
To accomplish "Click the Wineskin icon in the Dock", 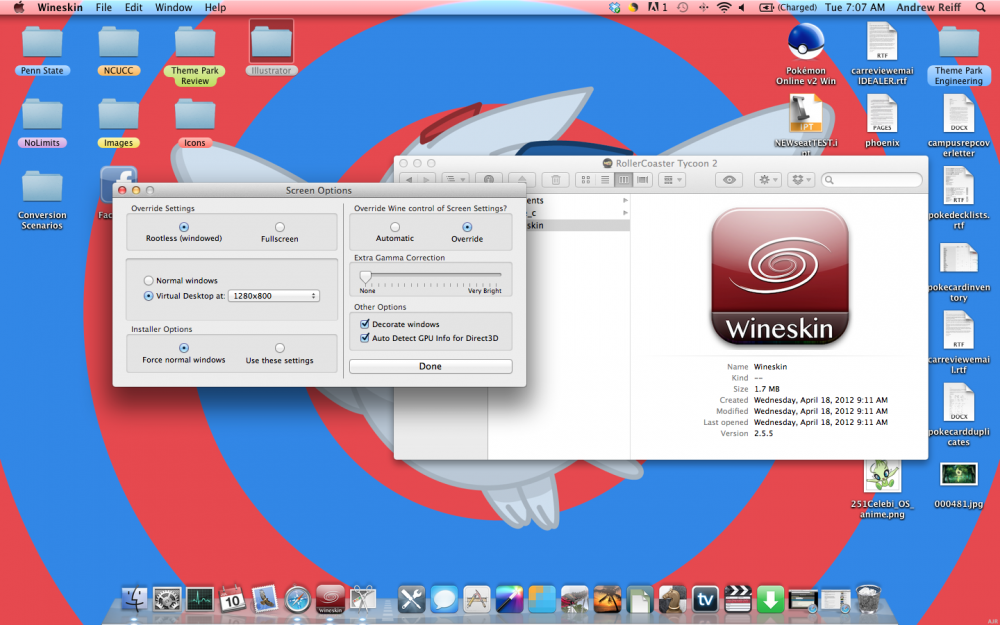I will 330,598.
